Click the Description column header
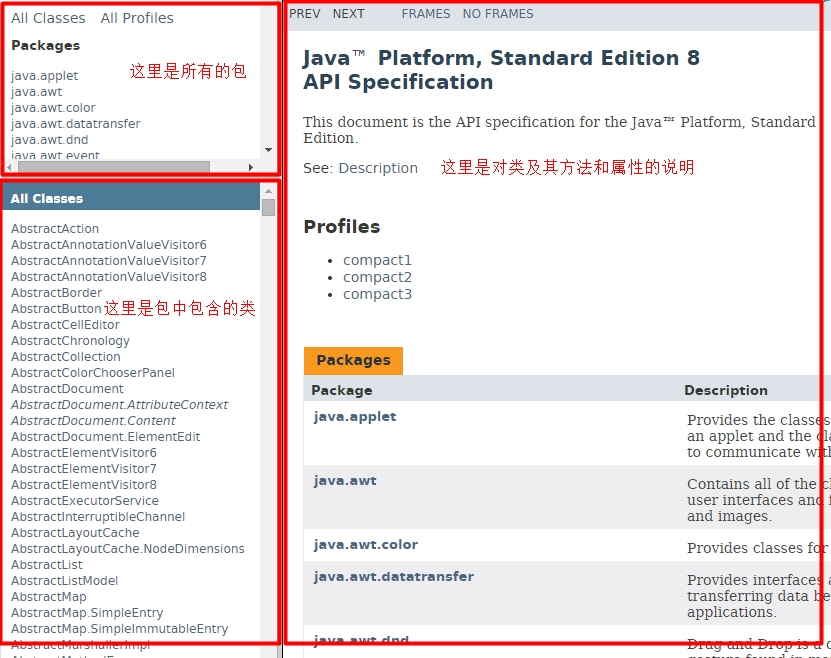Image resolution: width=831 pixels, height=658 pixels. pos(726,390)
